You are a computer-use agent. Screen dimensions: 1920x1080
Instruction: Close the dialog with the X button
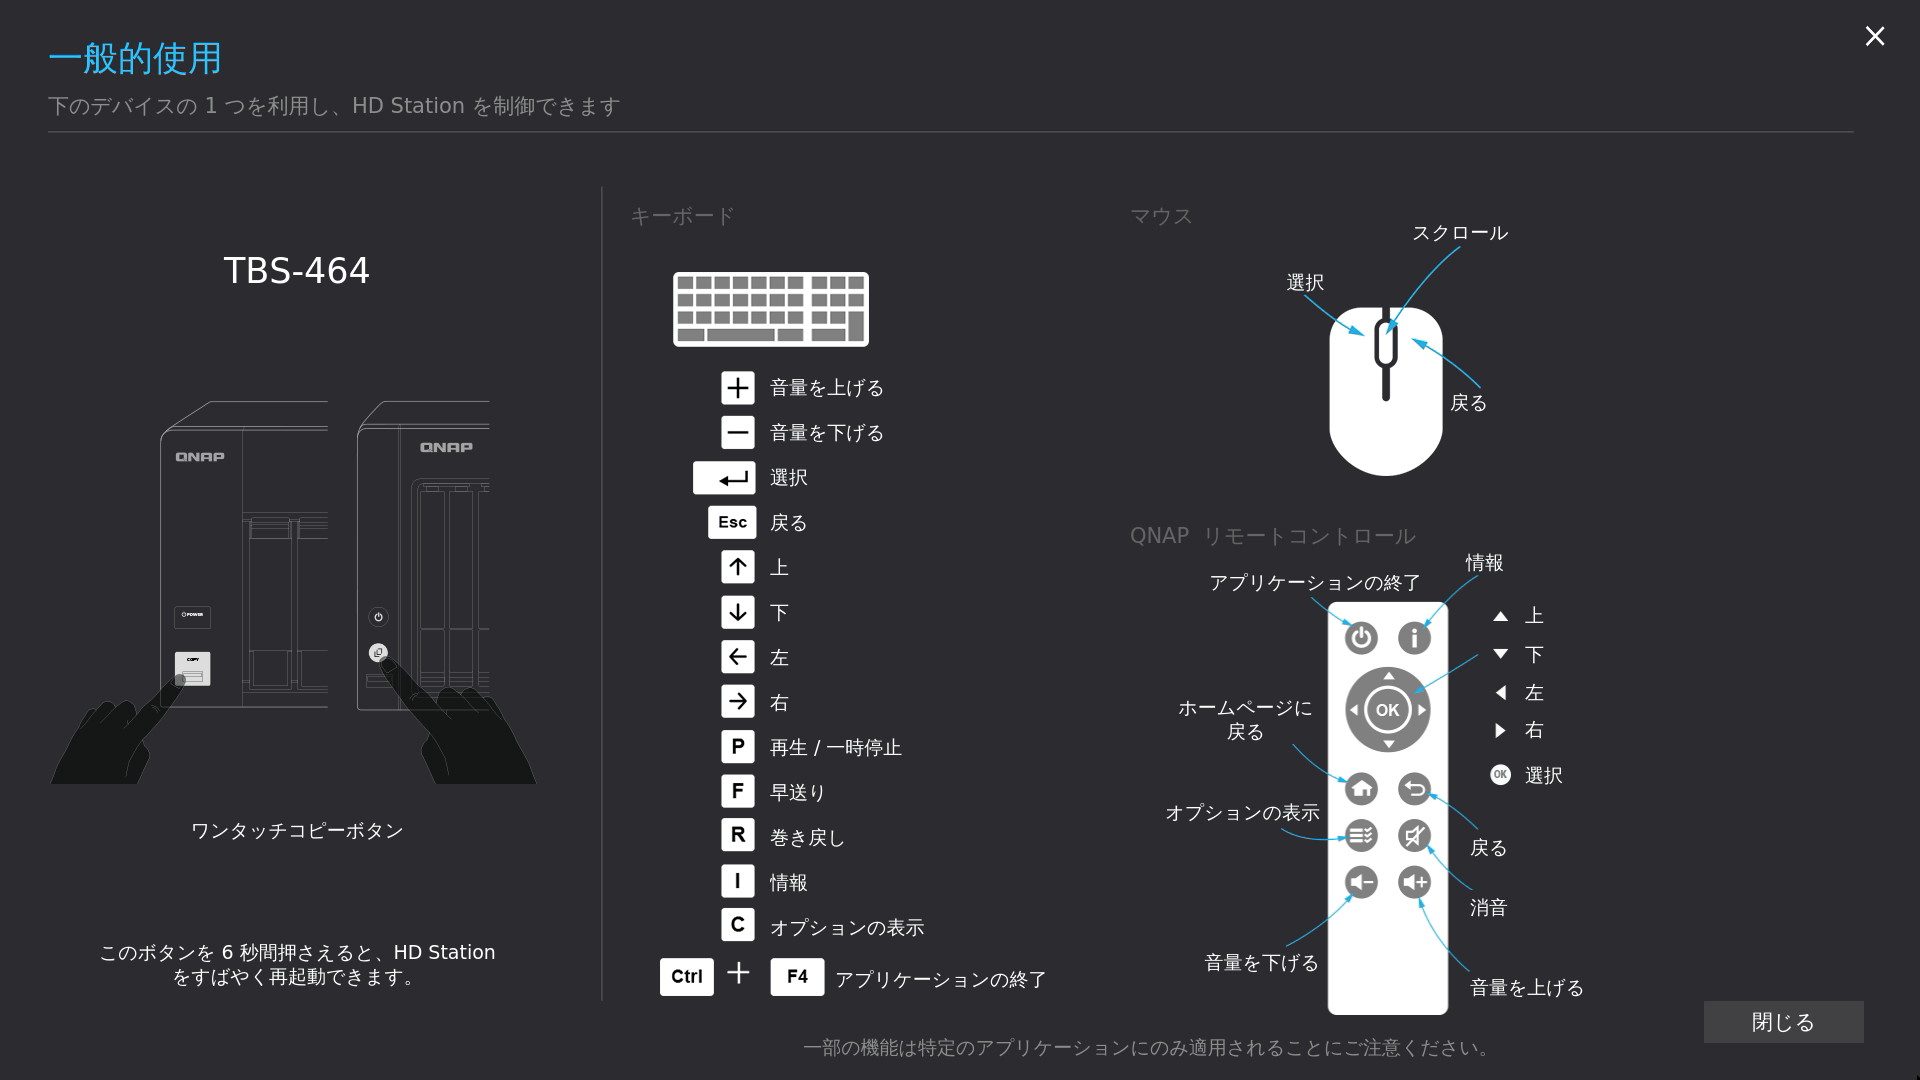click(1875, 37)
